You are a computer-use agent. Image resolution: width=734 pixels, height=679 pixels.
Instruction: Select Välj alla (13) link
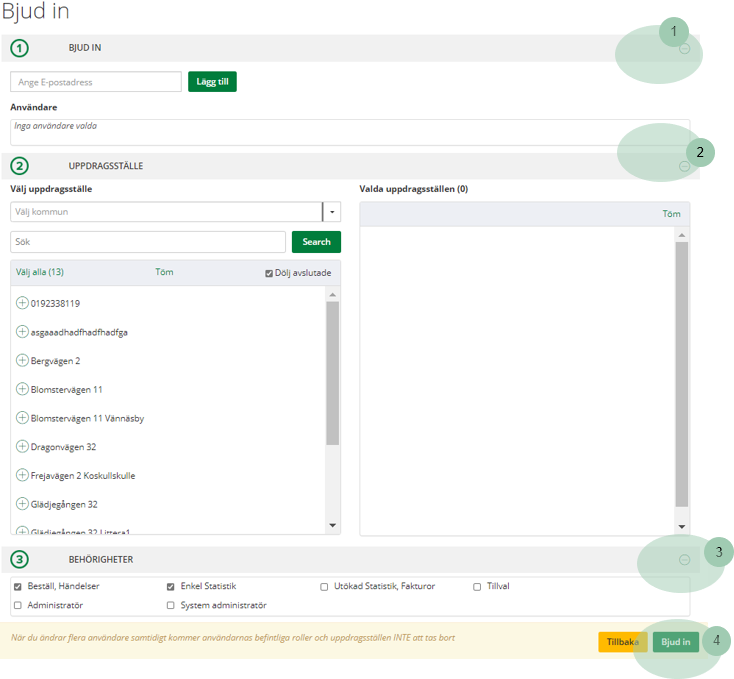(x=40, y=272)
